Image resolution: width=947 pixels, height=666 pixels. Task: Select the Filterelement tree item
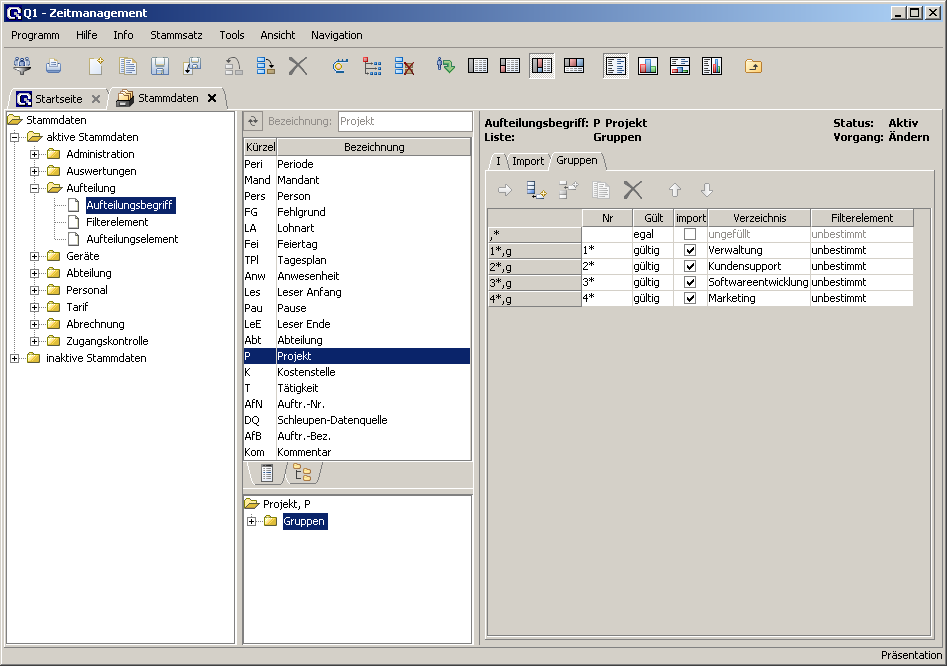coord(117,222)
